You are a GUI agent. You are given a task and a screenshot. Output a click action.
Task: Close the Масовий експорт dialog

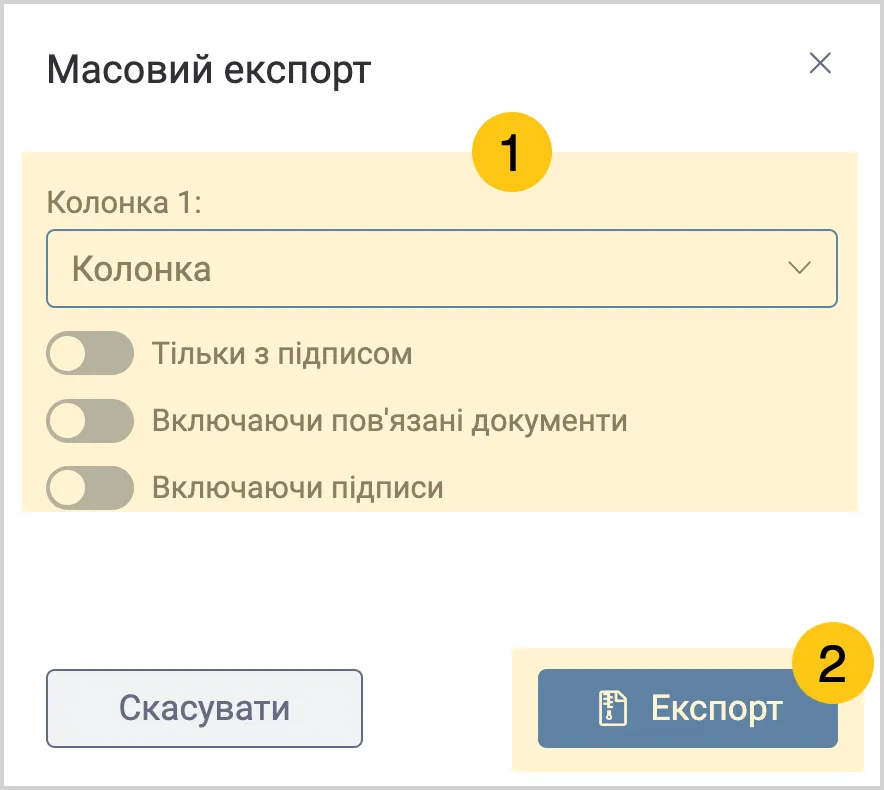[x=820, y=63]
